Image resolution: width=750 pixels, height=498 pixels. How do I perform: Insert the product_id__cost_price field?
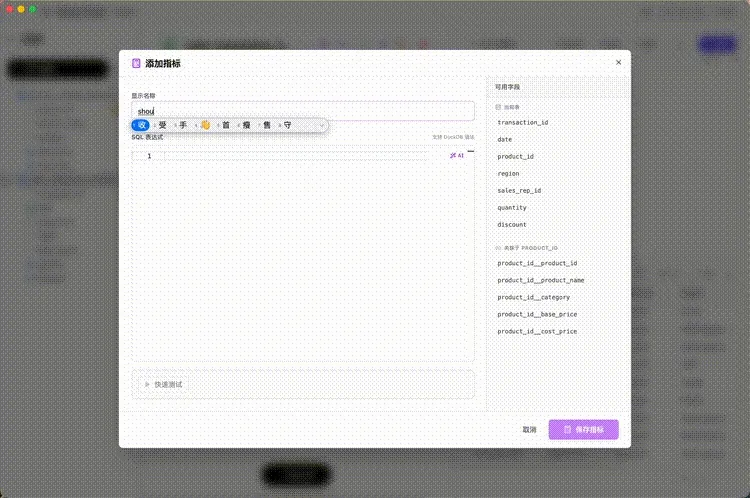(537, 331)
